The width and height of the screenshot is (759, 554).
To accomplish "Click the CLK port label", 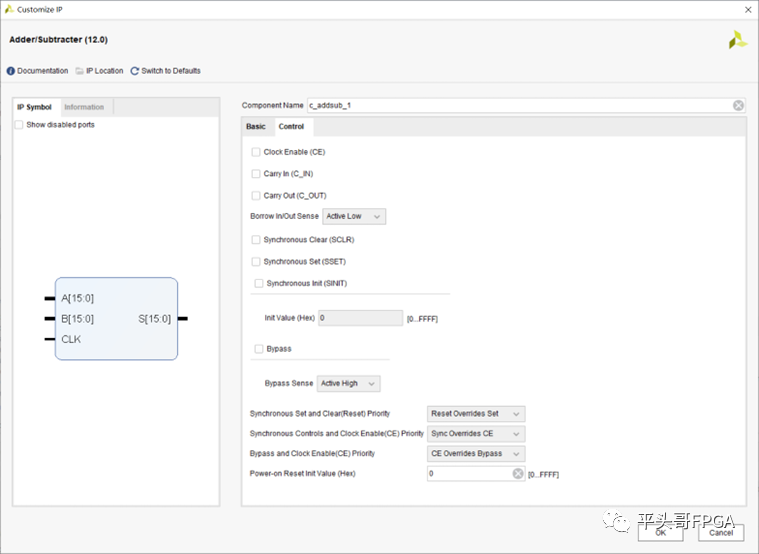I will tap(71, 339).
